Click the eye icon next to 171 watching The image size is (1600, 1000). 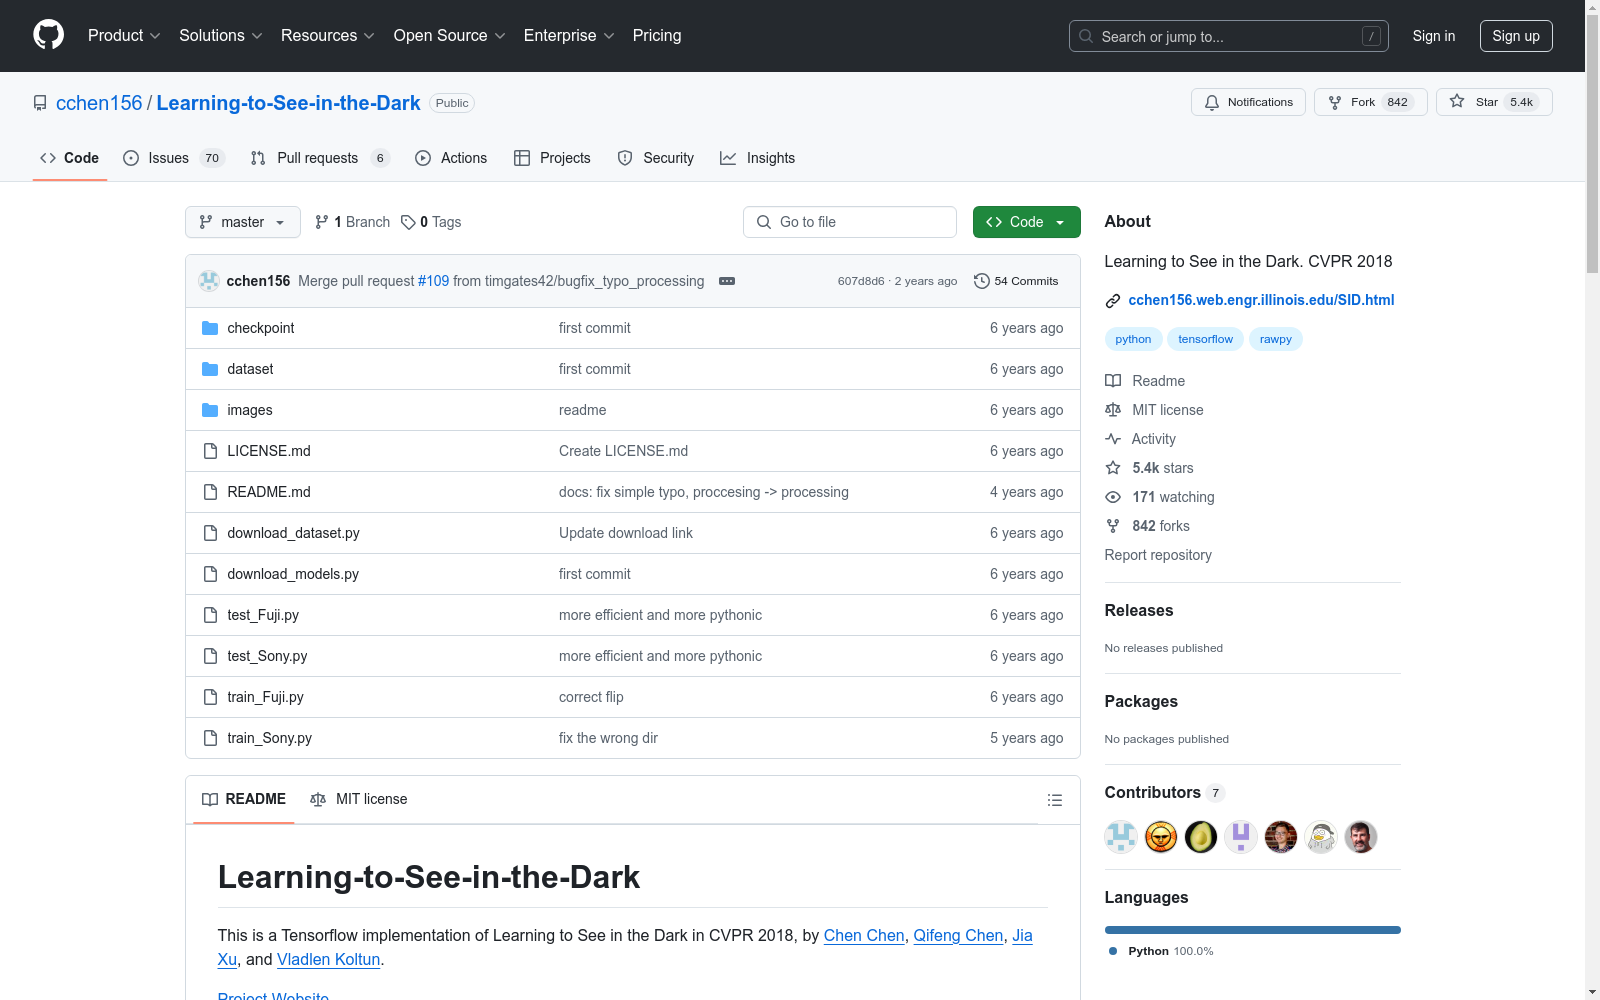pyautogui.click(x=1113, y=497)
